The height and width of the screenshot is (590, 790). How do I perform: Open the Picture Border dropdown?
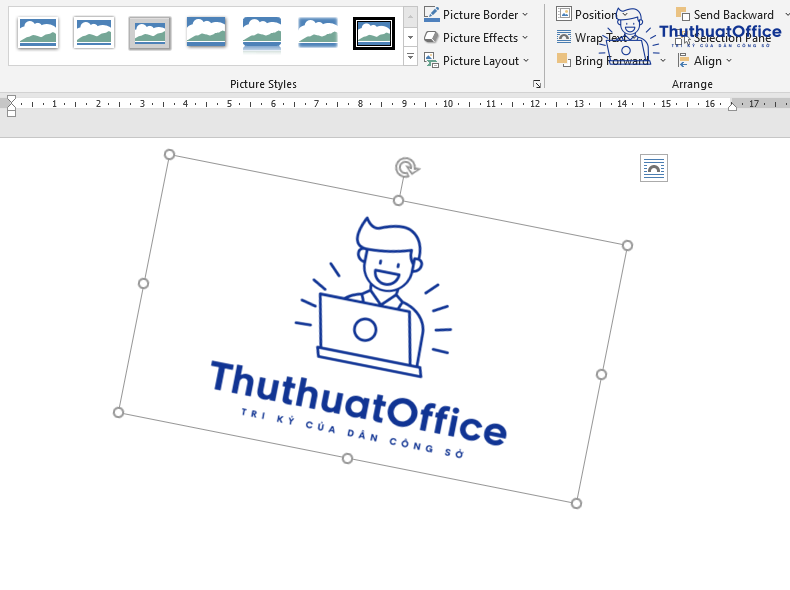click(x=475, y=15)
